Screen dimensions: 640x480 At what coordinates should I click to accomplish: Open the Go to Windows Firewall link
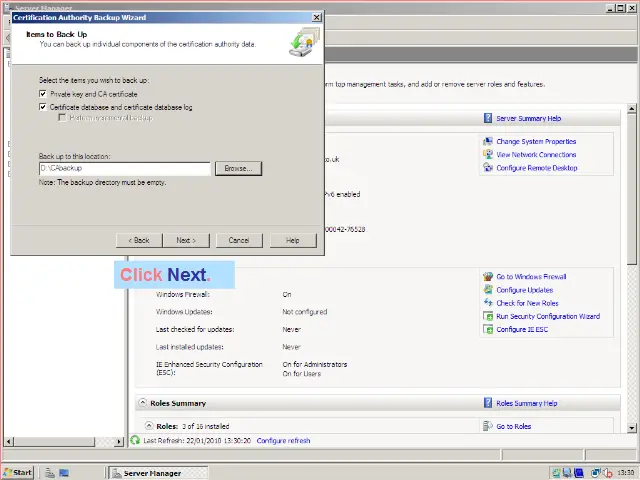(x=531, y=276)
